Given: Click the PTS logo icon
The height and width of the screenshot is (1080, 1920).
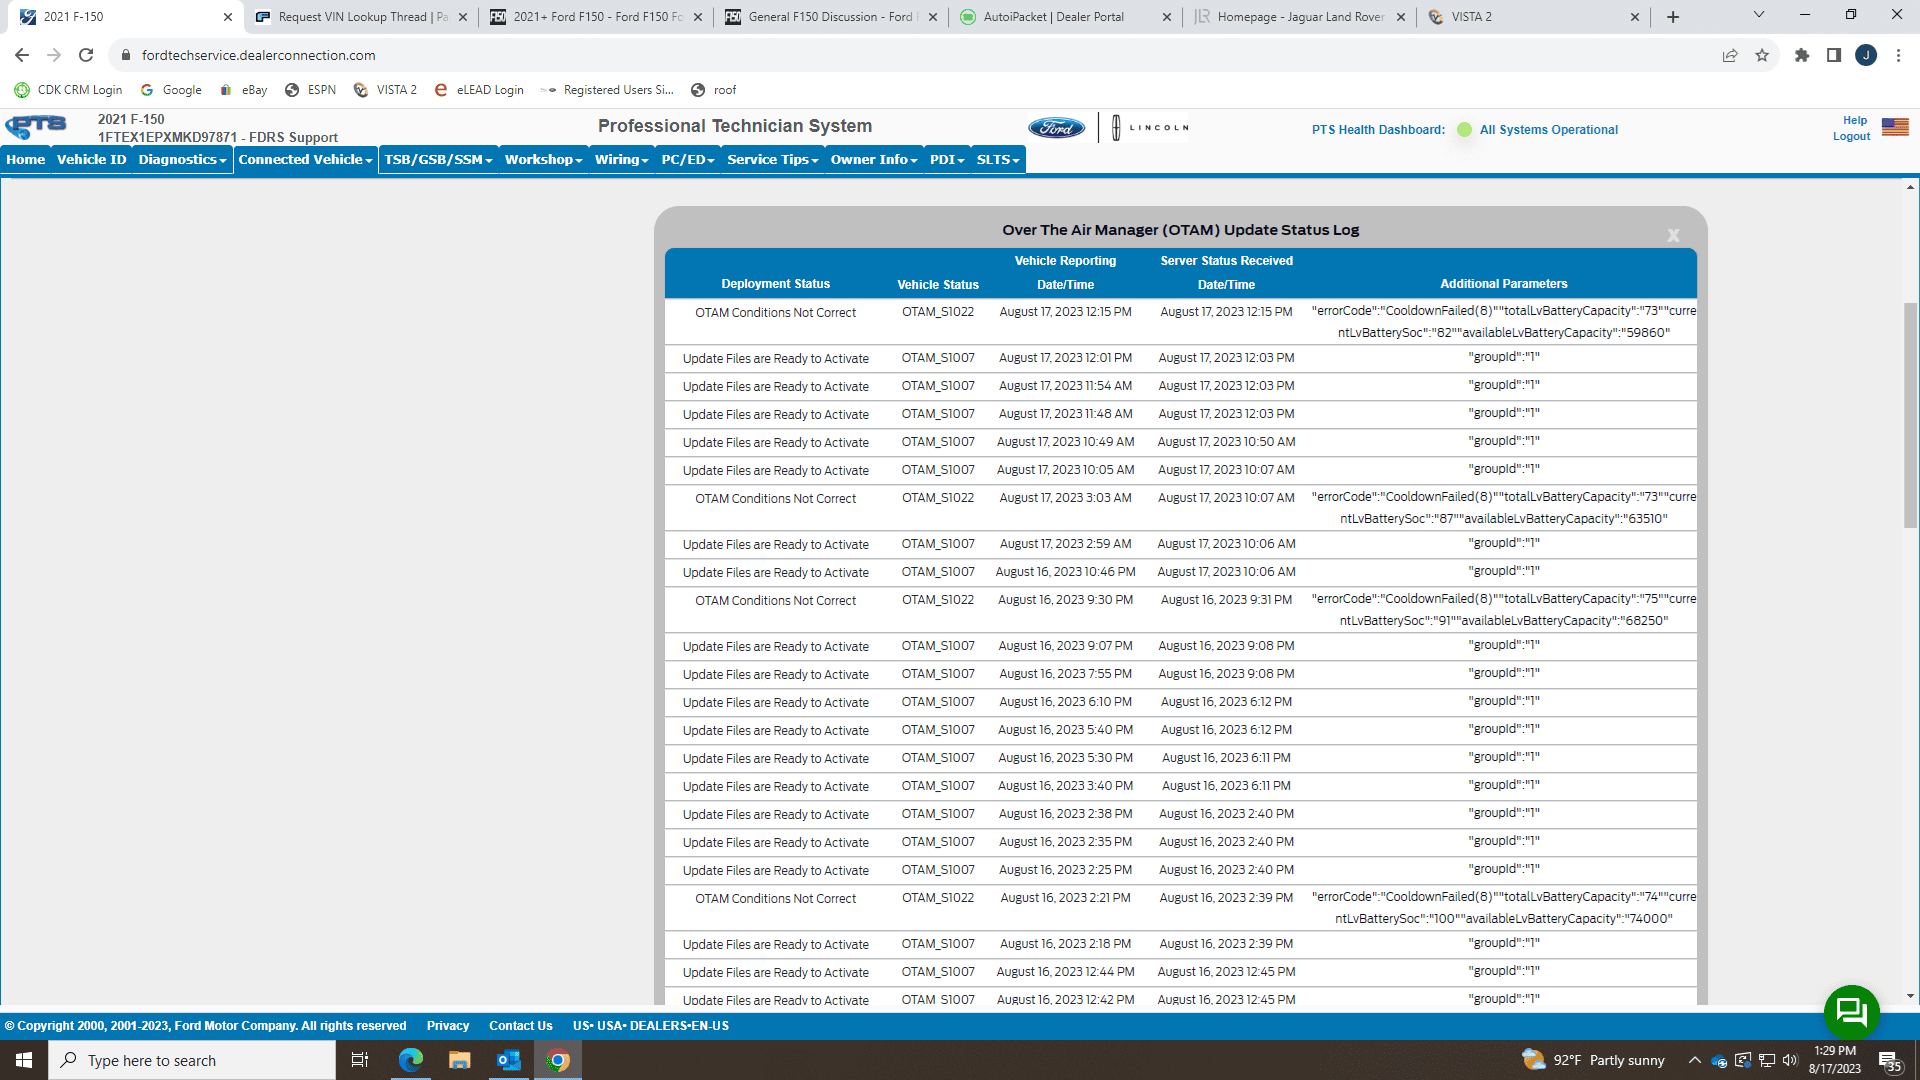Looking at the screenshot, I should 36,126.
